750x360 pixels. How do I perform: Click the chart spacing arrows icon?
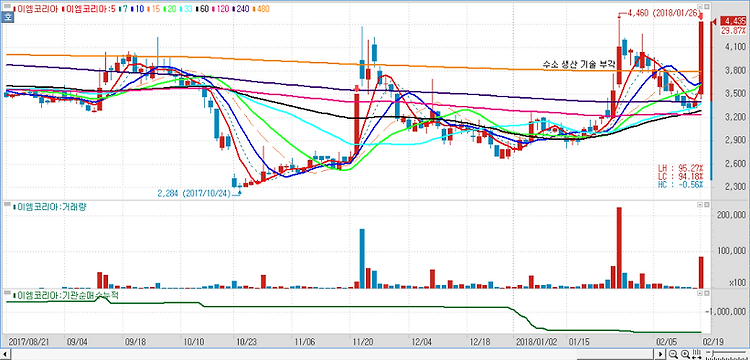click(696, 354)
